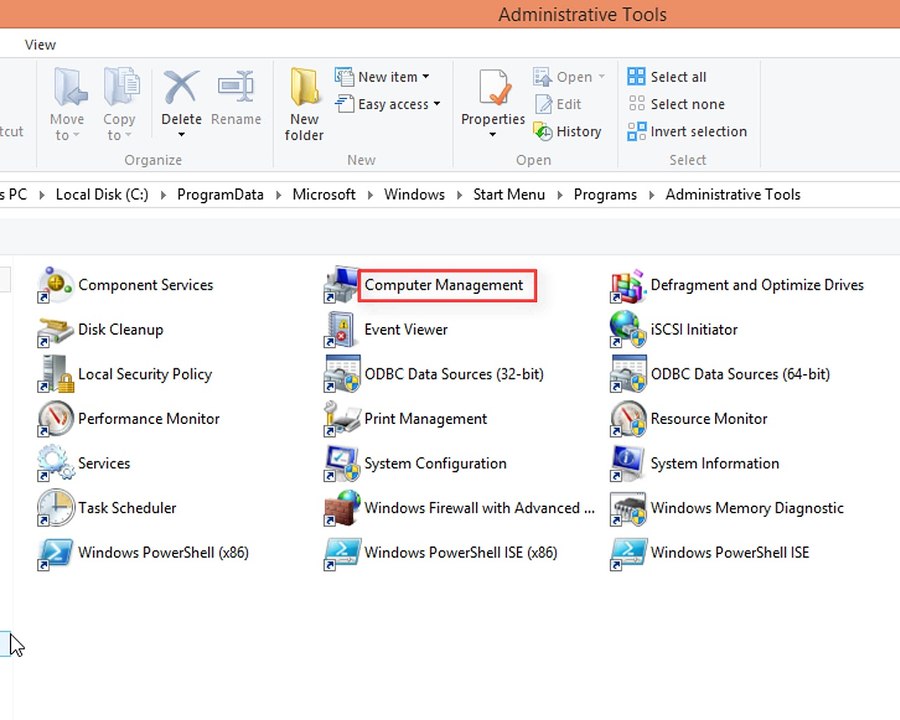
Task: Select the Windows PowerShell ISE icon
Action: (x=627, y=553)
